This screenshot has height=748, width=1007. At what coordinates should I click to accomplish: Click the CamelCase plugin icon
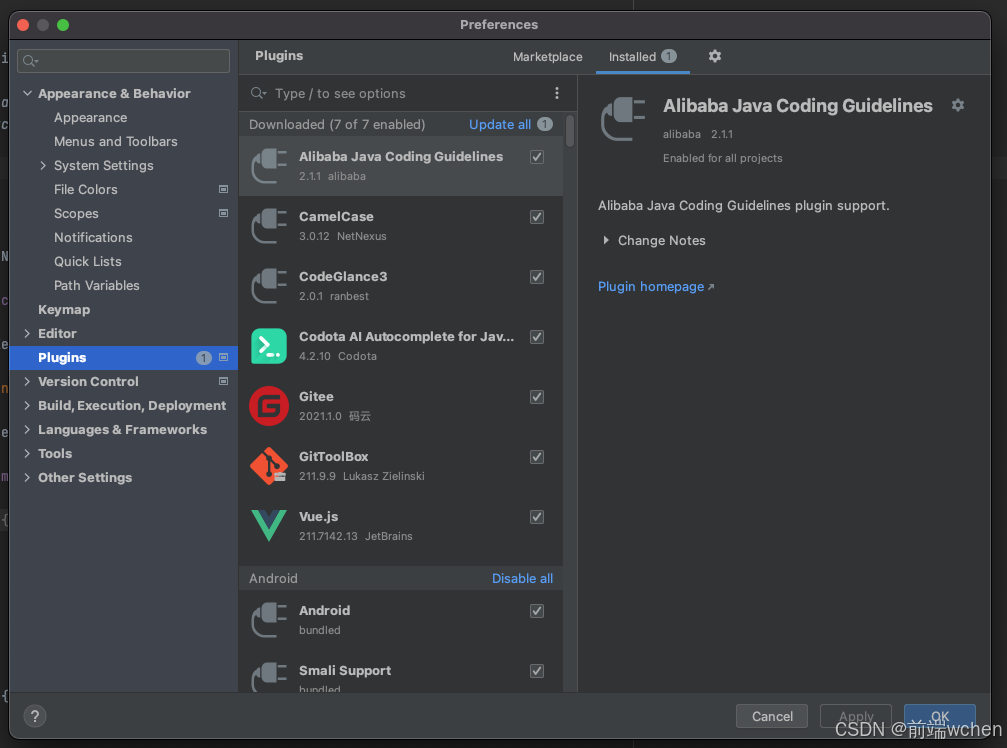pyautogui.click(x=268, y=226)
